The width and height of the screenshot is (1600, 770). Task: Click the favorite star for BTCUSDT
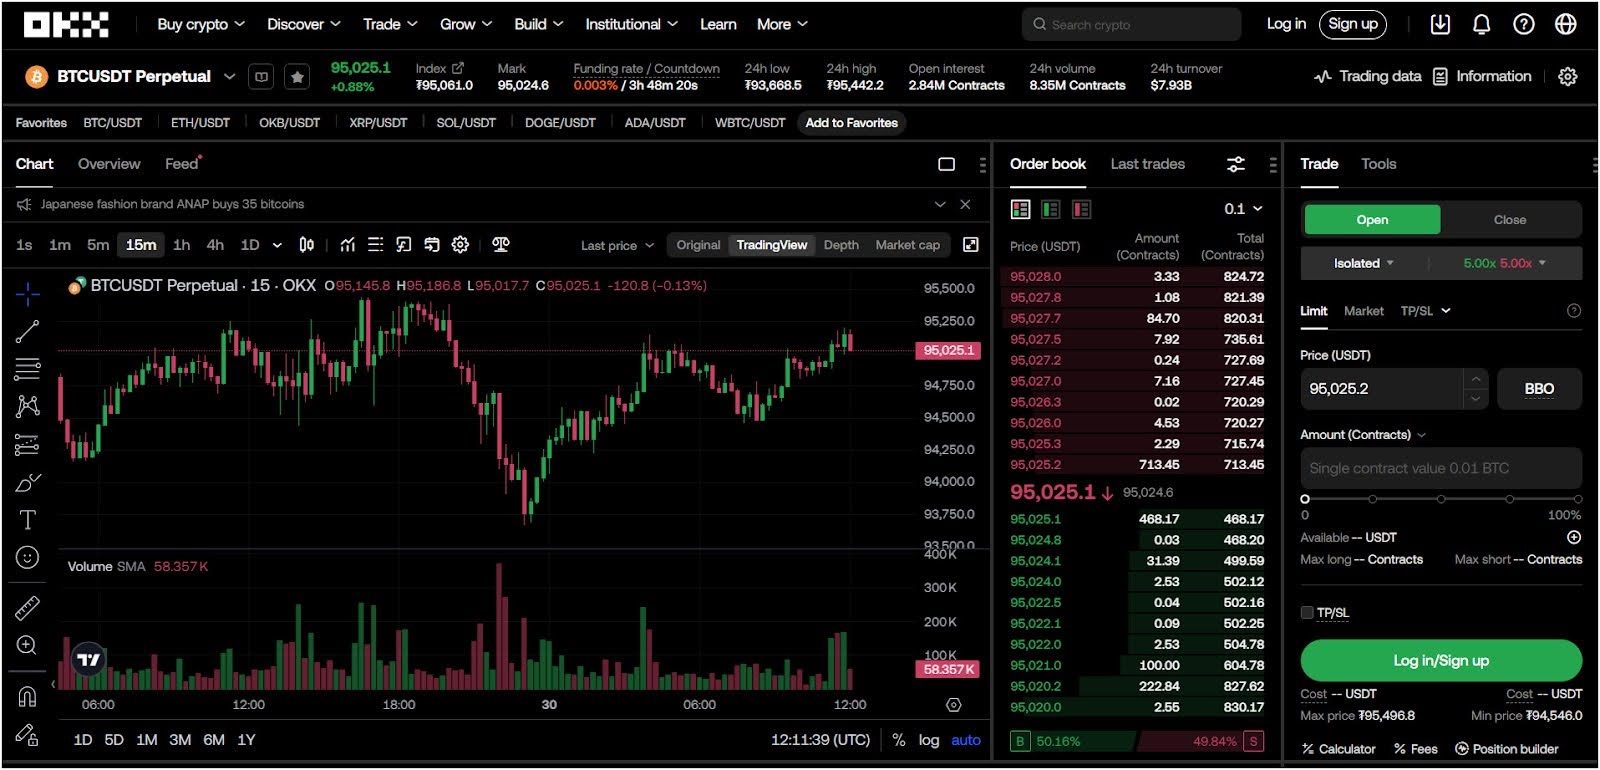pos(297,76)
